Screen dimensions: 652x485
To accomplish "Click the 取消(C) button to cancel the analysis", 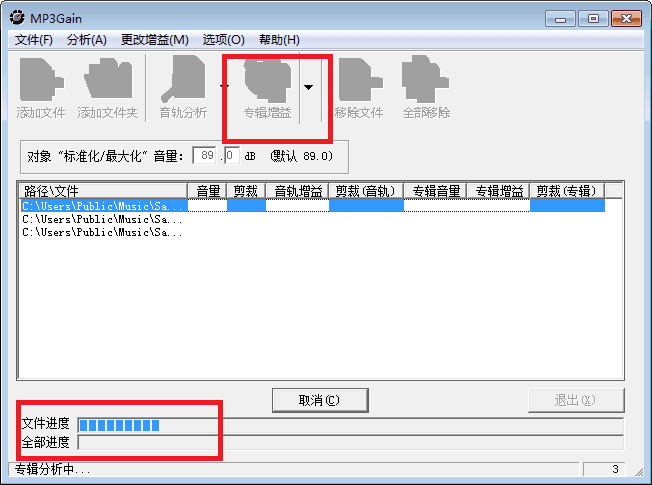I will (320, 400).
